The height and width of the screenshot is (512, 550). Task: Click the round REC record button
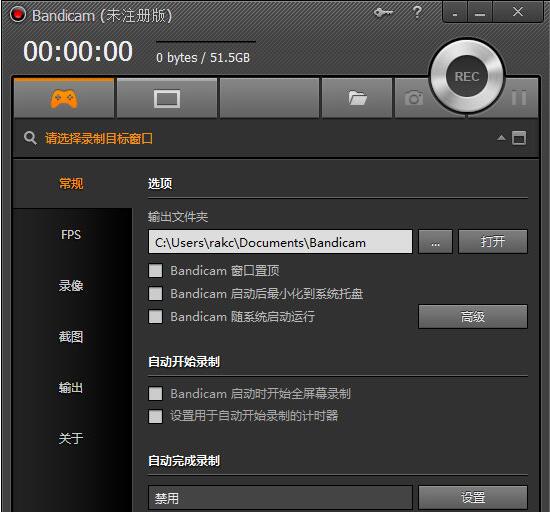pyautogui.click(x=467, y=76)
